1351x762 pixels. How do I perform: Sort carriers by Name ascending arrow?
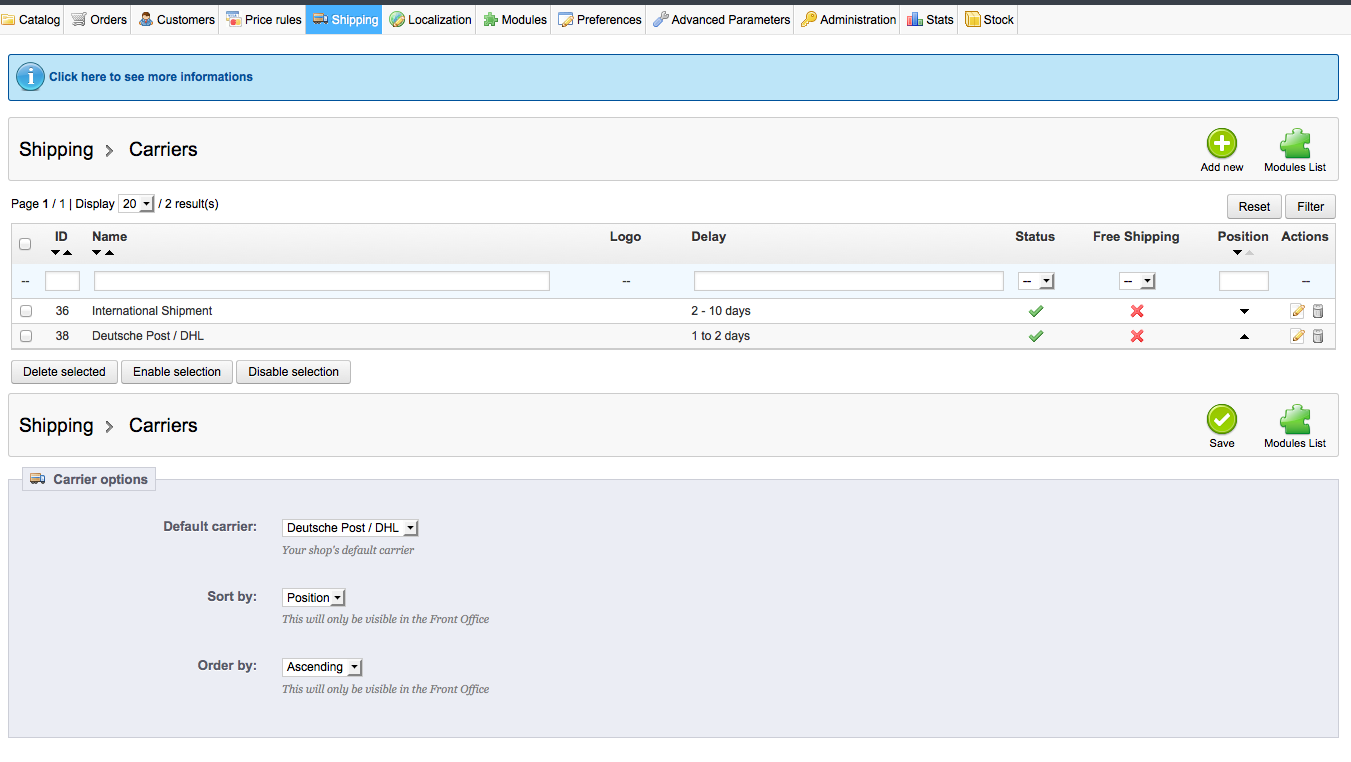click(108, 253)
